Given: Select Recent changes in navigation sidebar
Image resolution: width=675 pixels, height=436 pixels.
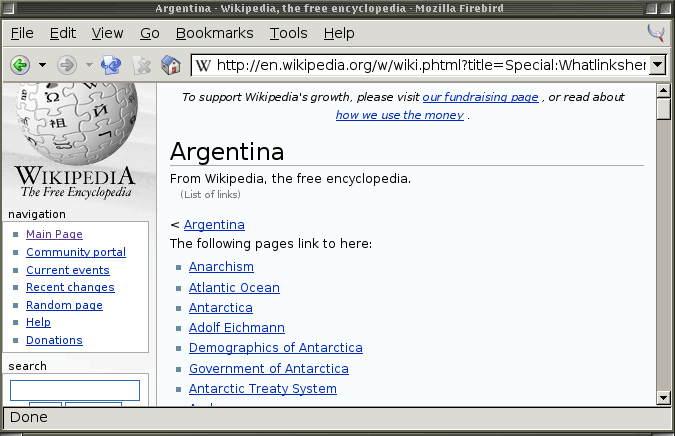Looking at the screenshot, I should [x=70, y=287].
